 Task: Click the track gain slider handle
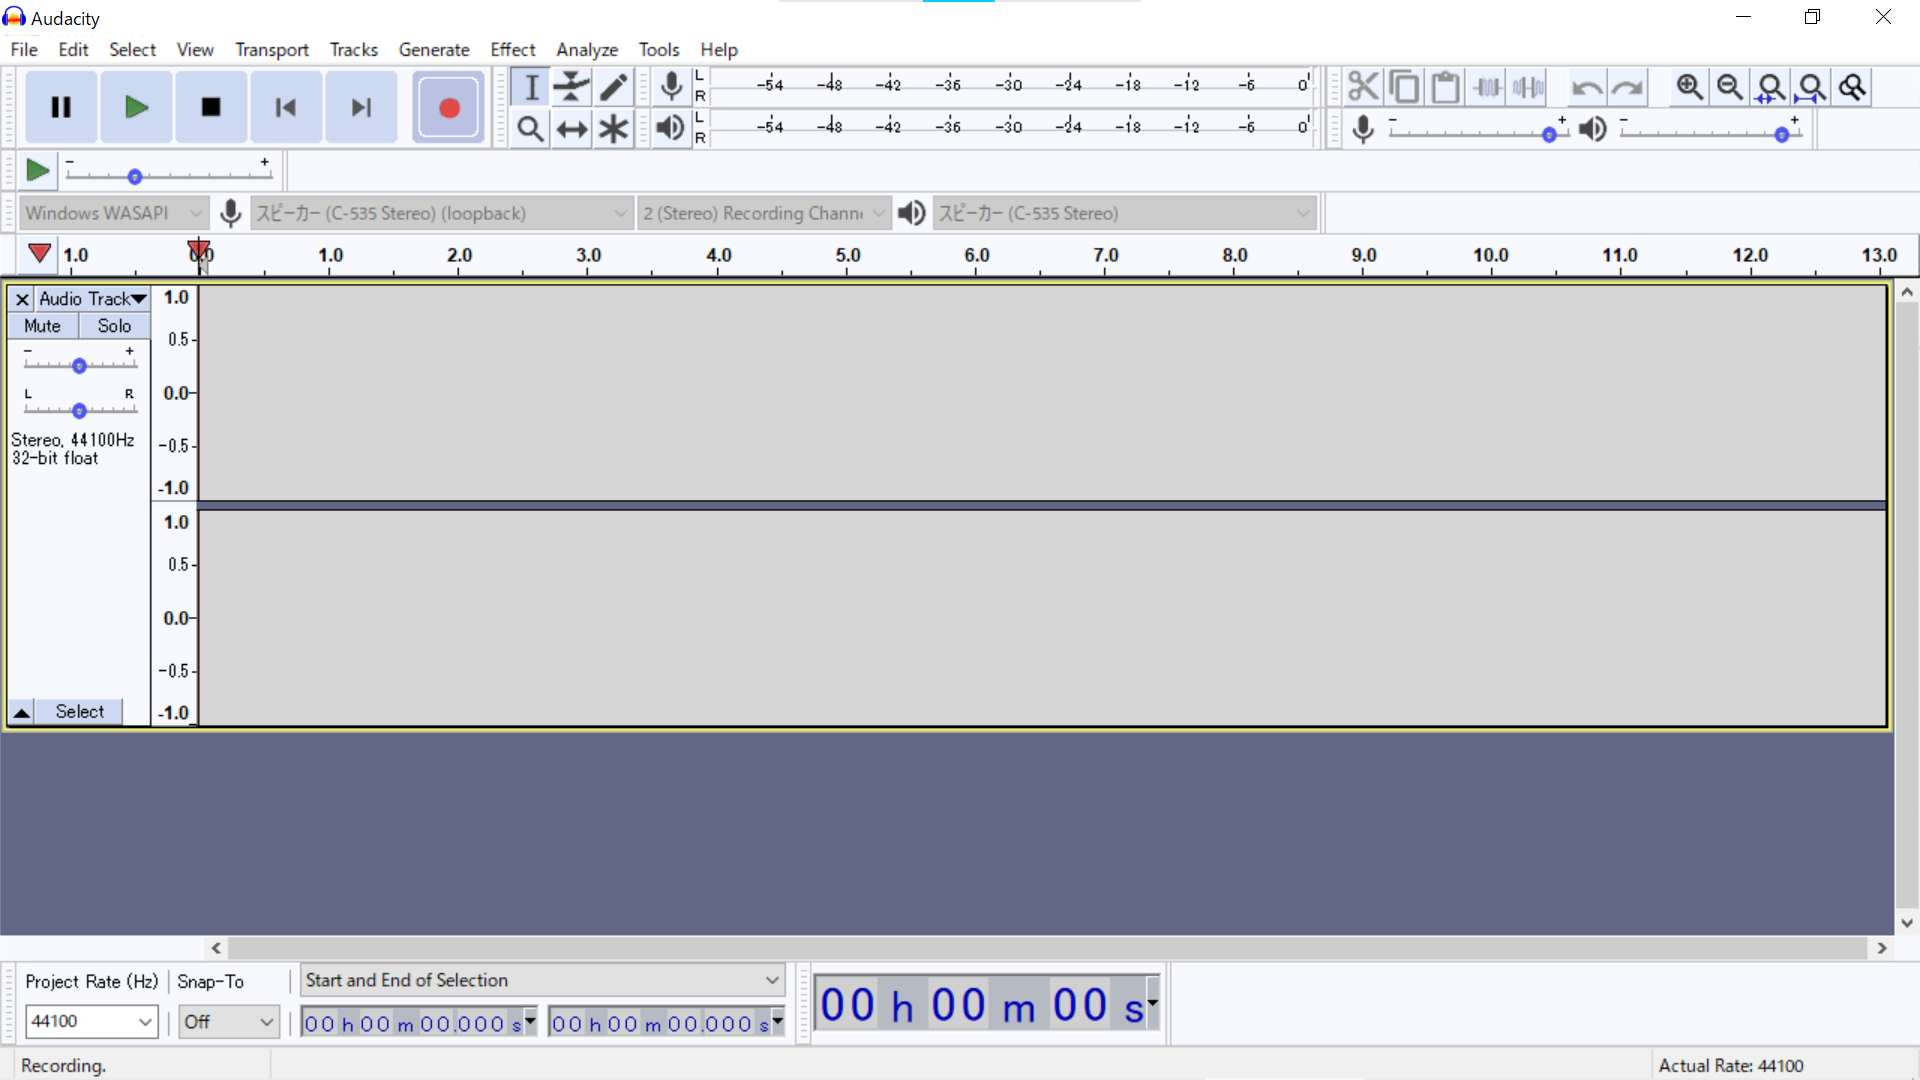coord(79,366)
